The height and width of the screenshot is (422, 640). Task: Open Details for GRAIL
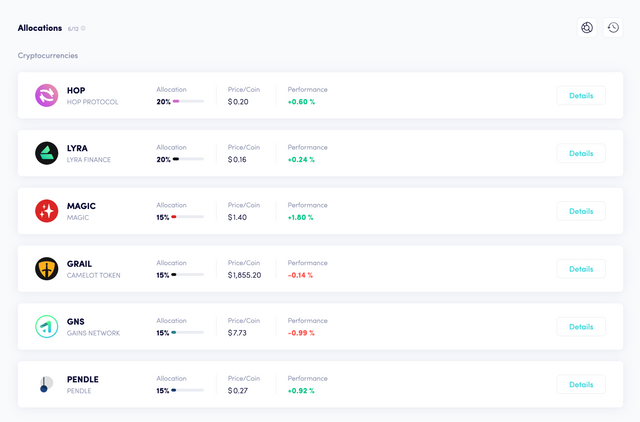pyautogui.click(x=581, y=269)
